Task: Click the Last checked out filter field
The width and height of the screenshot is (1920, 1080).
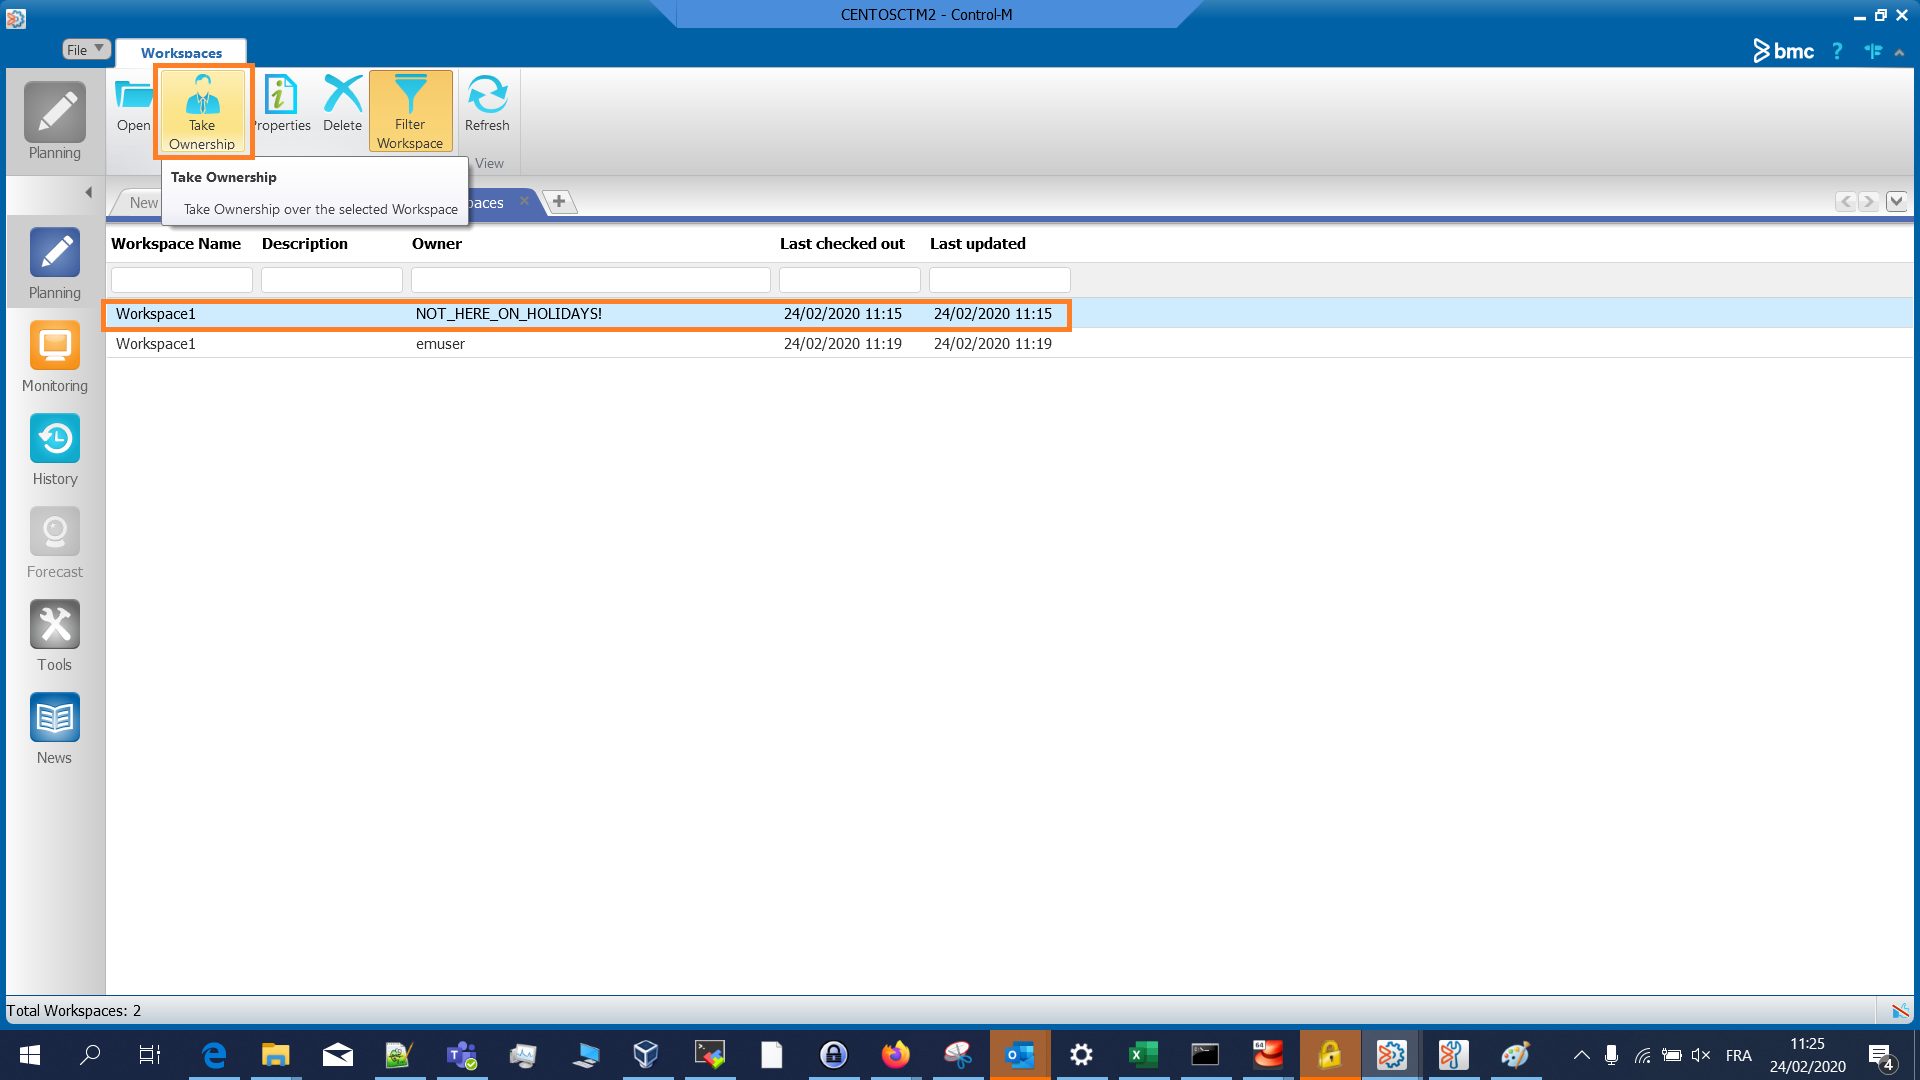Action: click(850, 280)
